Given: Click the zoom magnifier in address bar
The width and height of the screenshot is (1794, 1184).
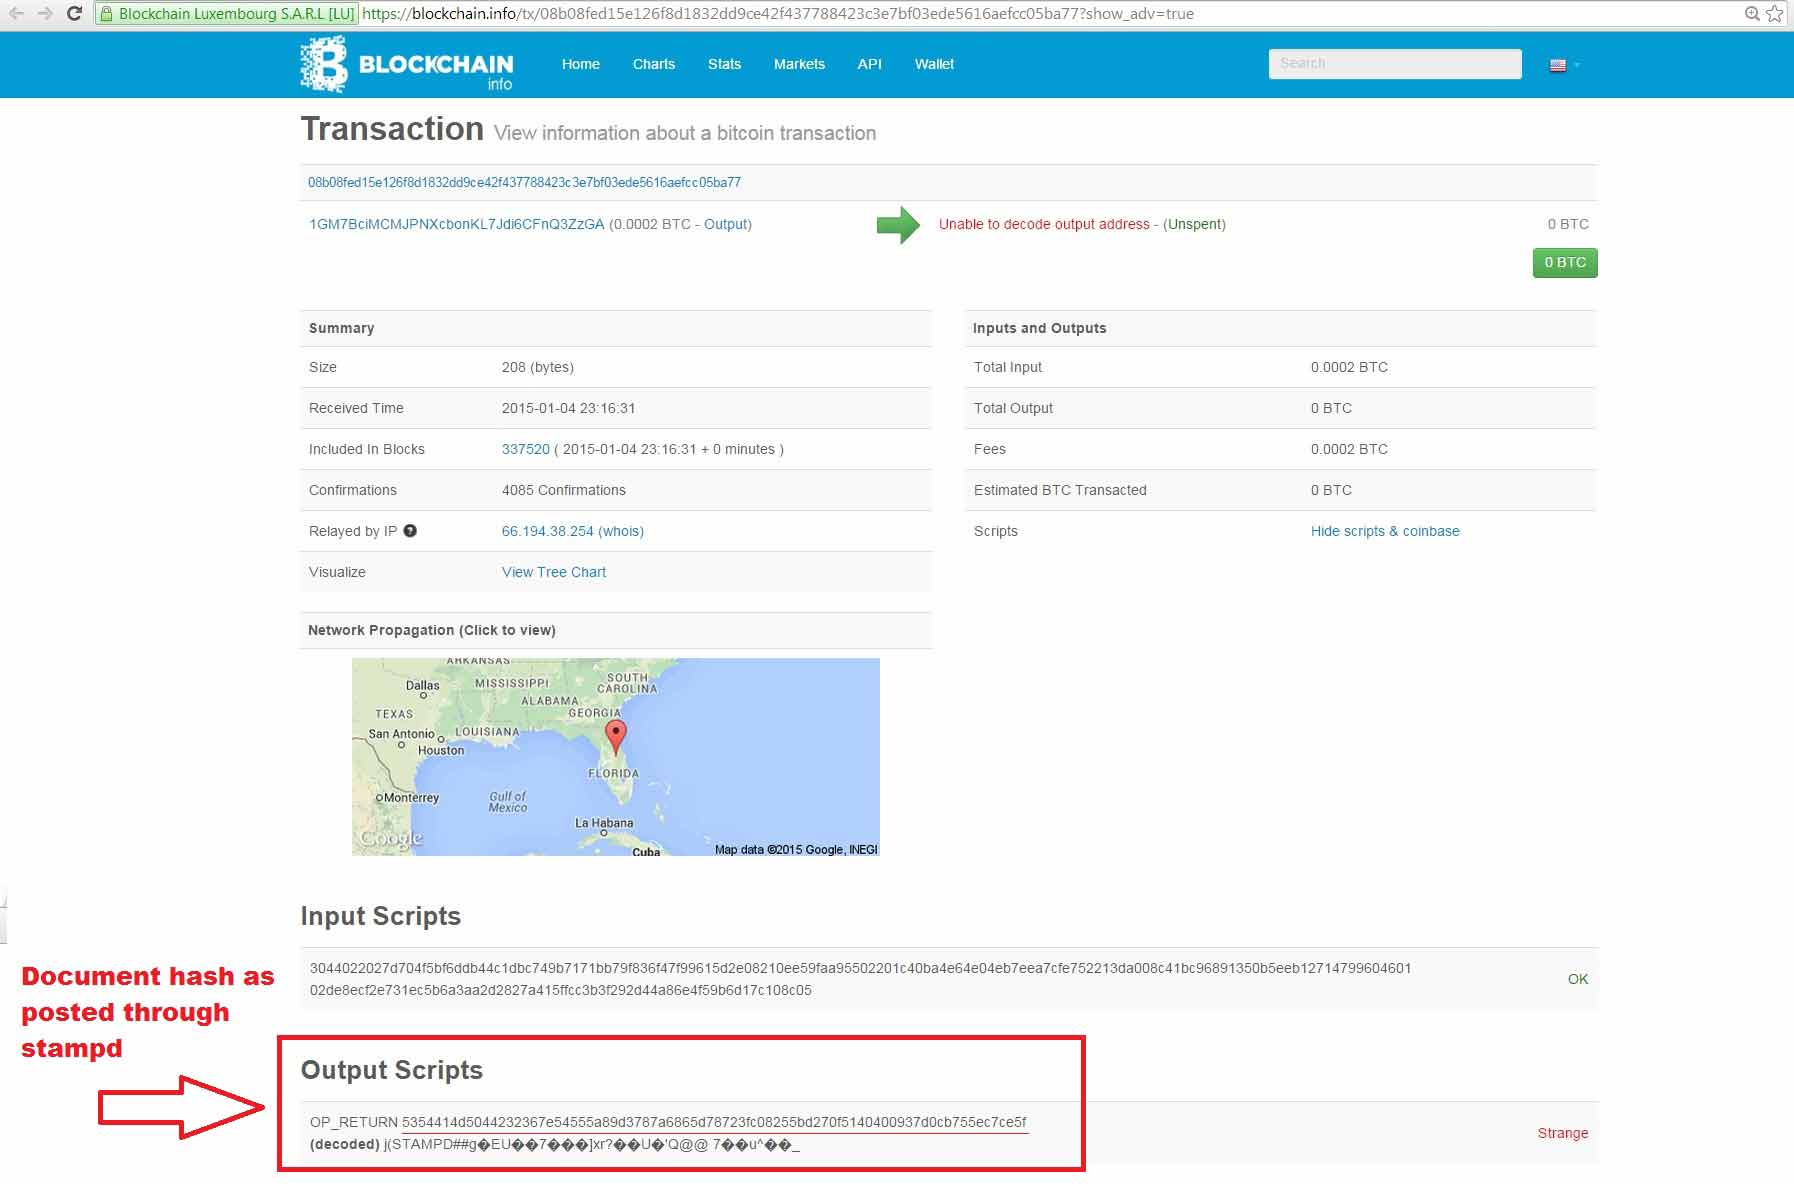Looking at the screenshot, I should click(1752, 14).
